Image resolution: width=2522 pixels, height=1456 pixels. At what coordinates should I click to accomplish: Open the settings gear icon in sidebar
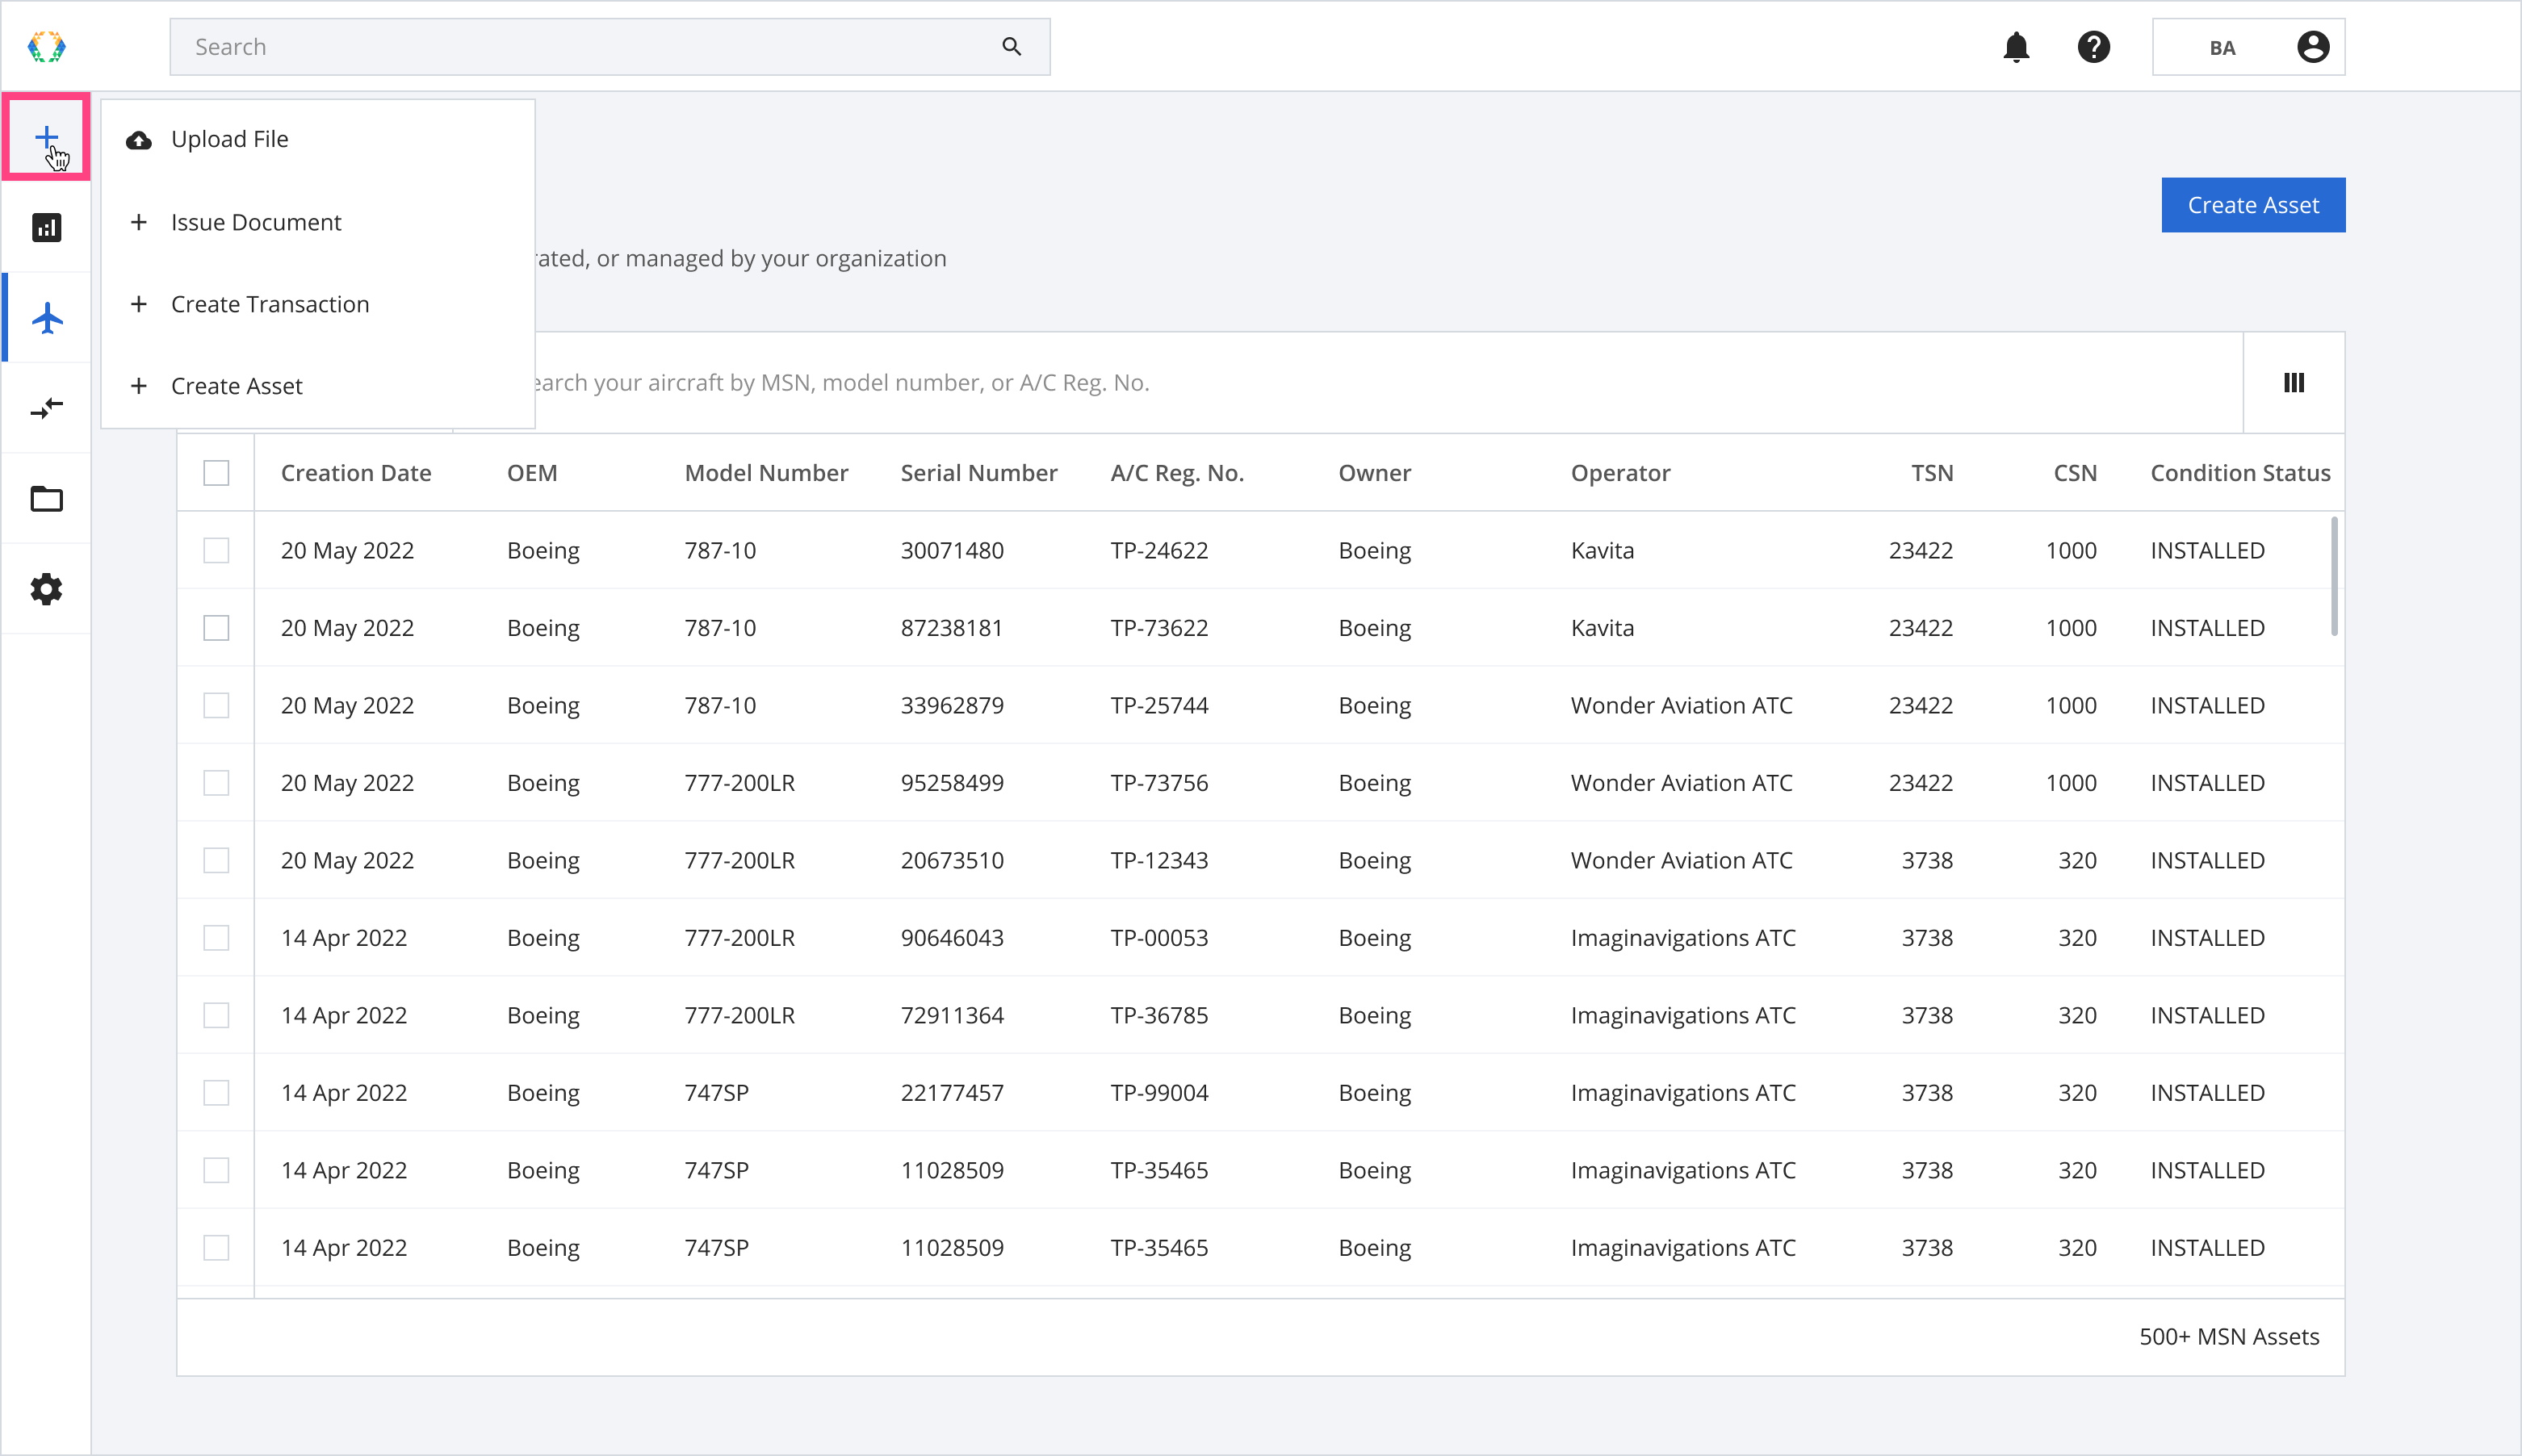tap(46, 589)
